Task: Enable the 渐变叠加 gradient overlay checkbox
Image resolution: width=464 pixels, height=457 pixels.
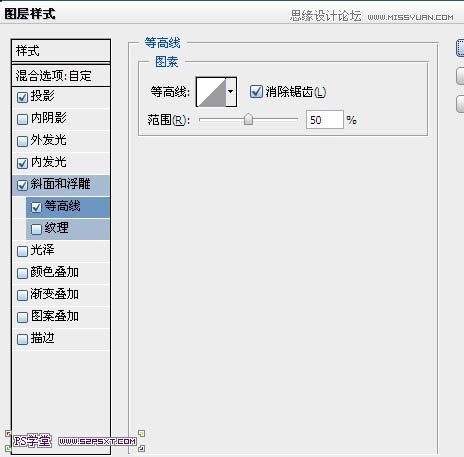Action: point(22,295)
